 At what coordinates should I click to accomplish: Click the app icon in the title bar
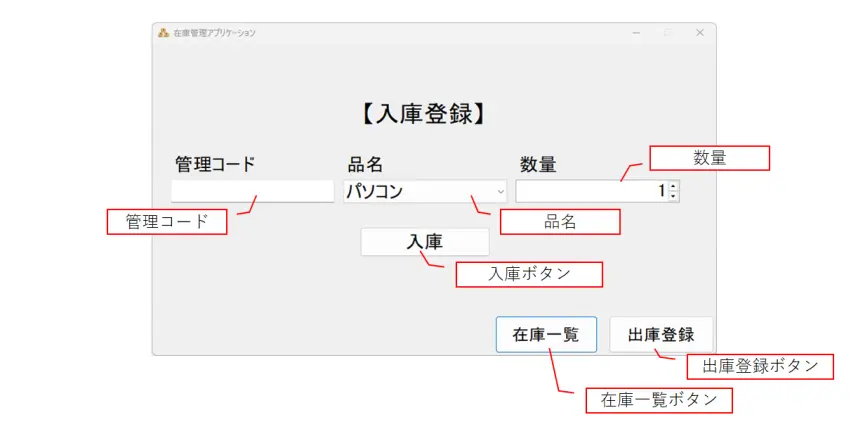pos(163,33)
